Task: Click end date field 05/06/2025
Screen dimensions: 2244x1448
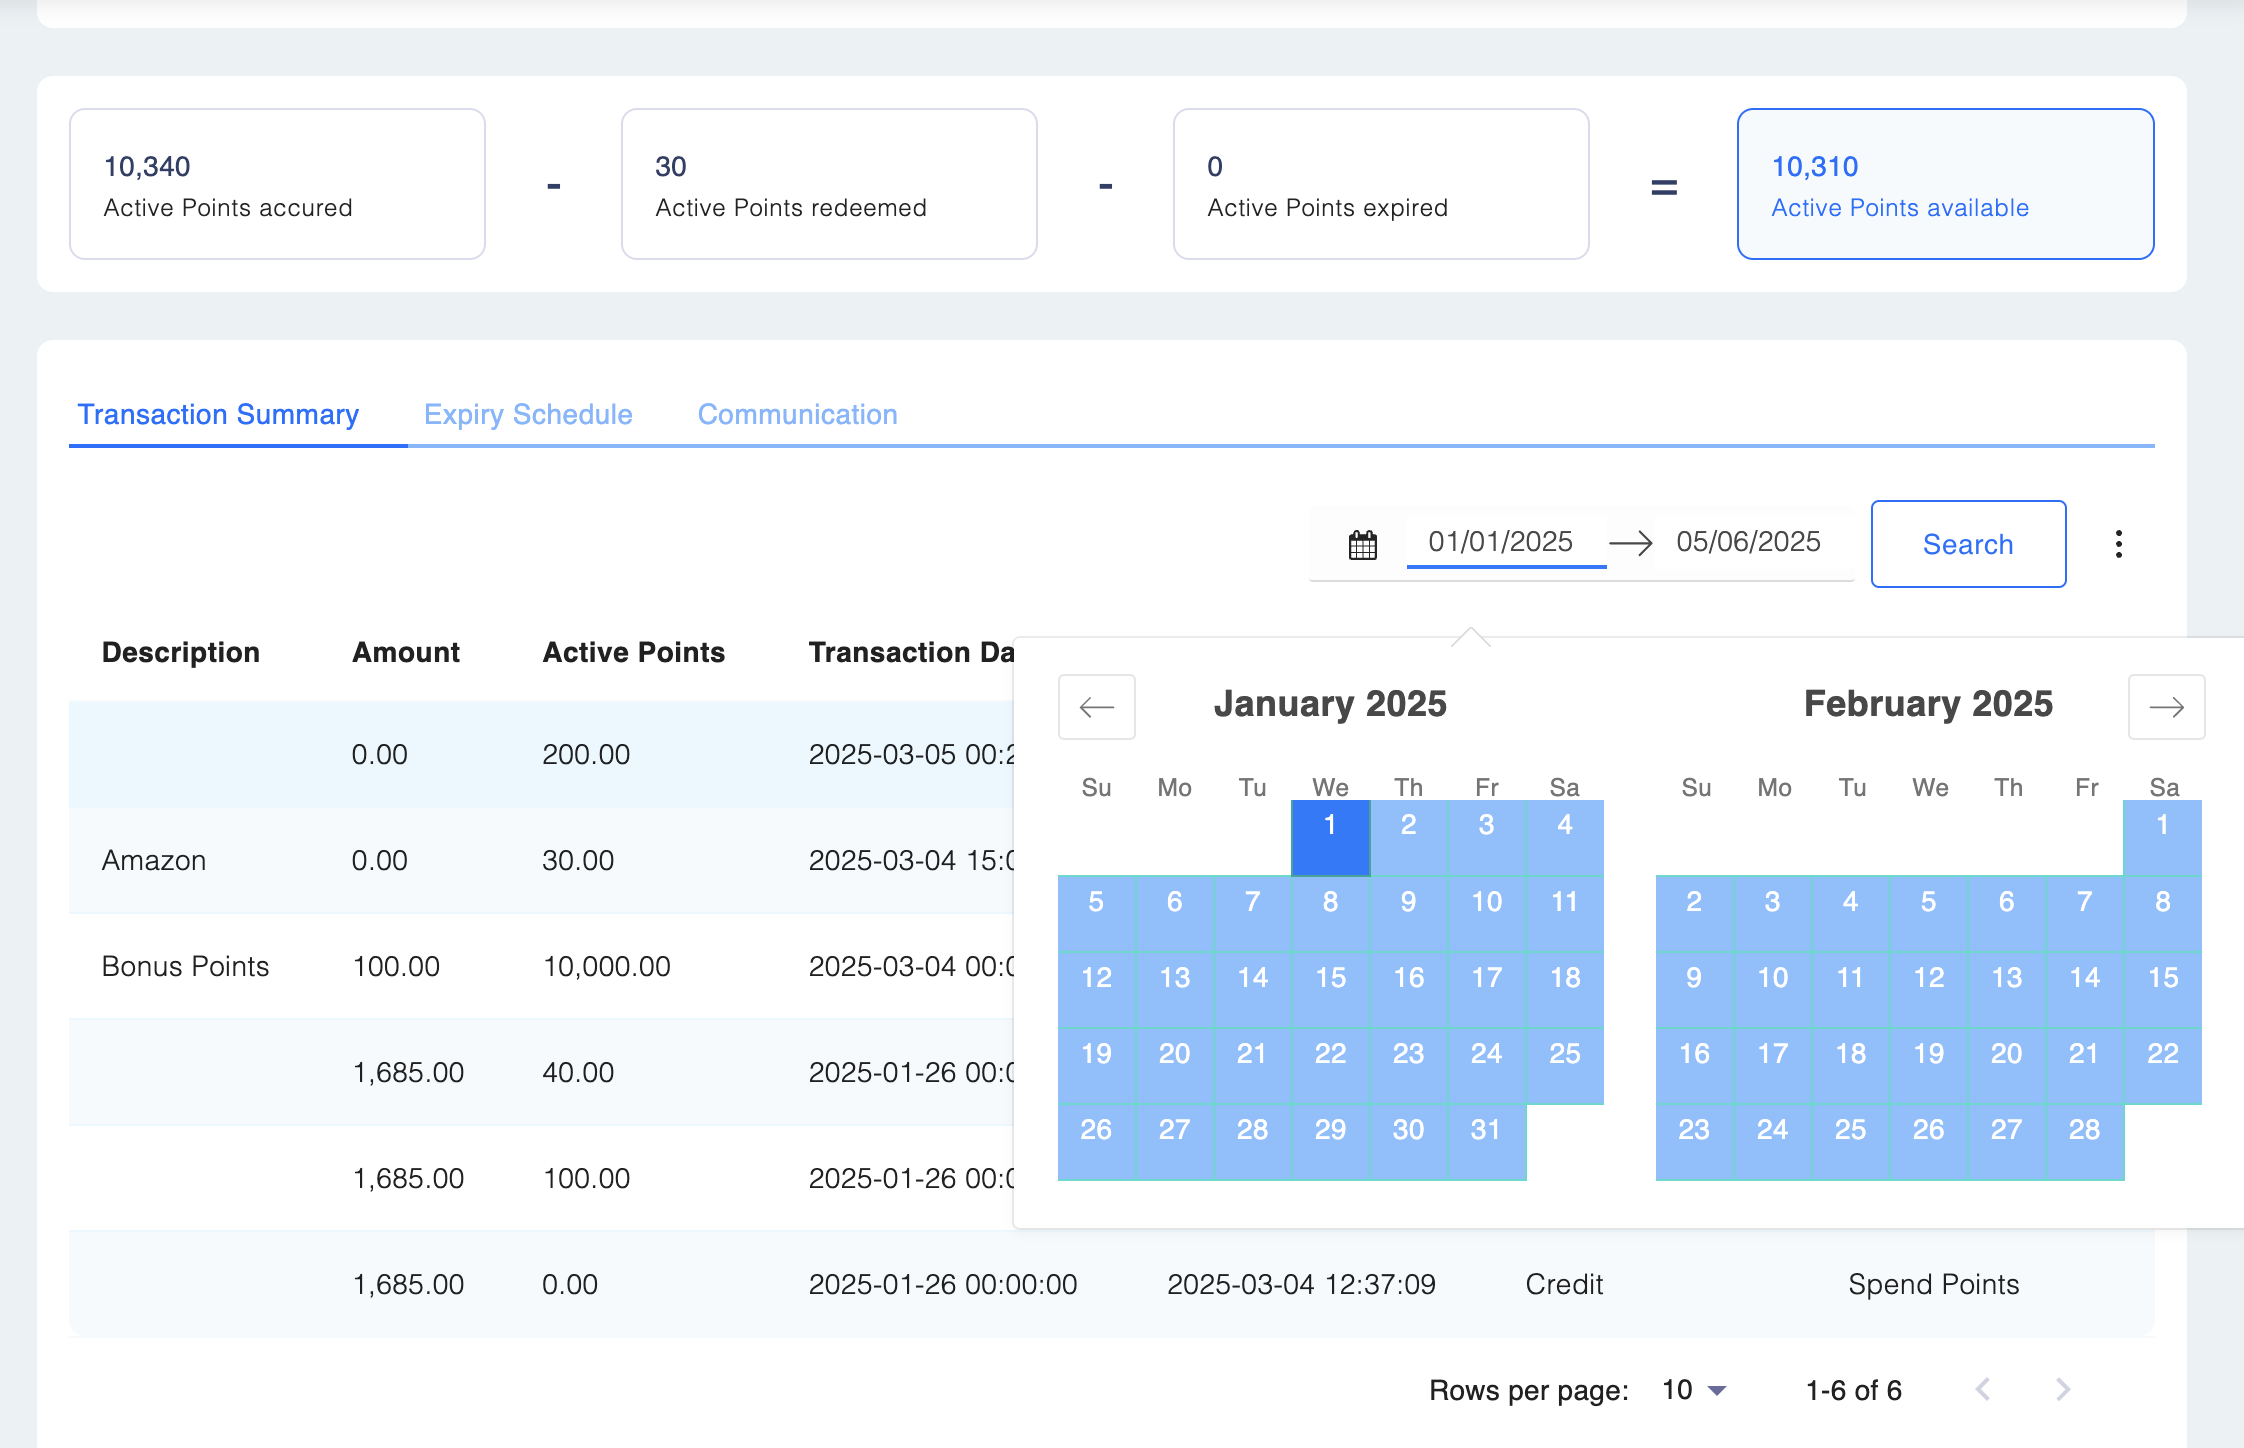Action: (x=1748, y=542)
